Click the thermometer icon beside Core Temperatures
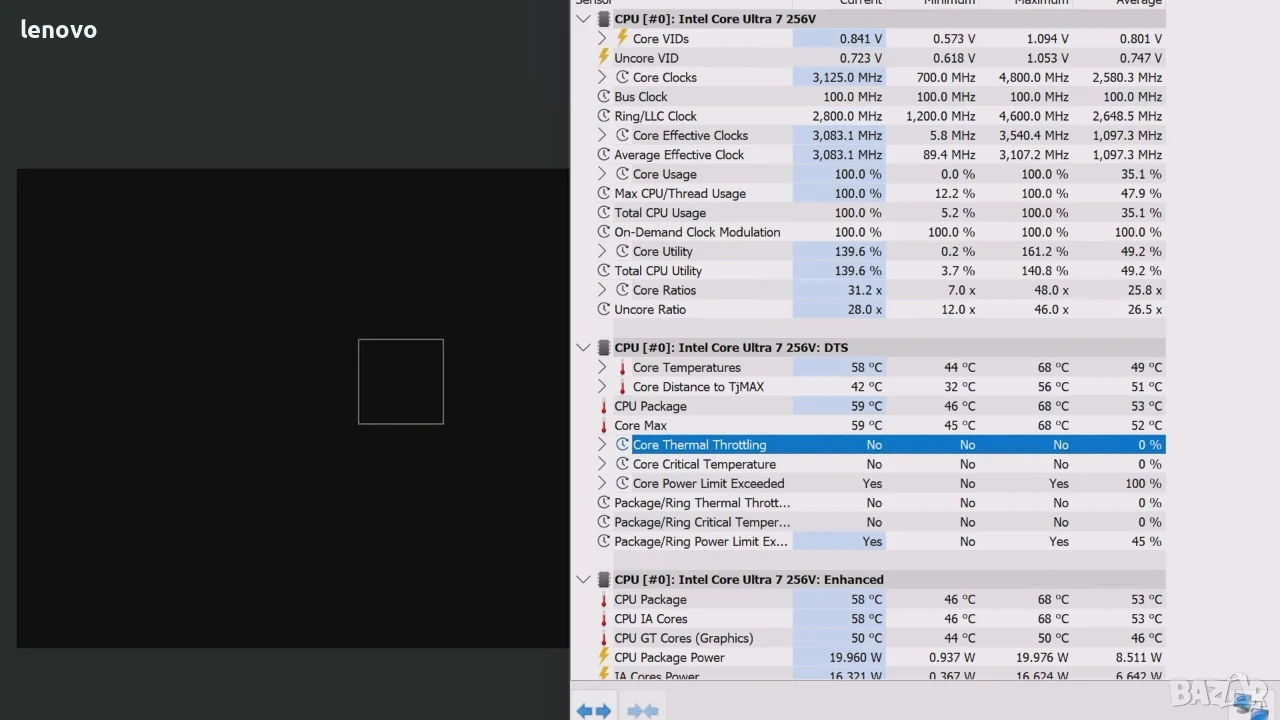The image size is (1280, 720). 622,368
